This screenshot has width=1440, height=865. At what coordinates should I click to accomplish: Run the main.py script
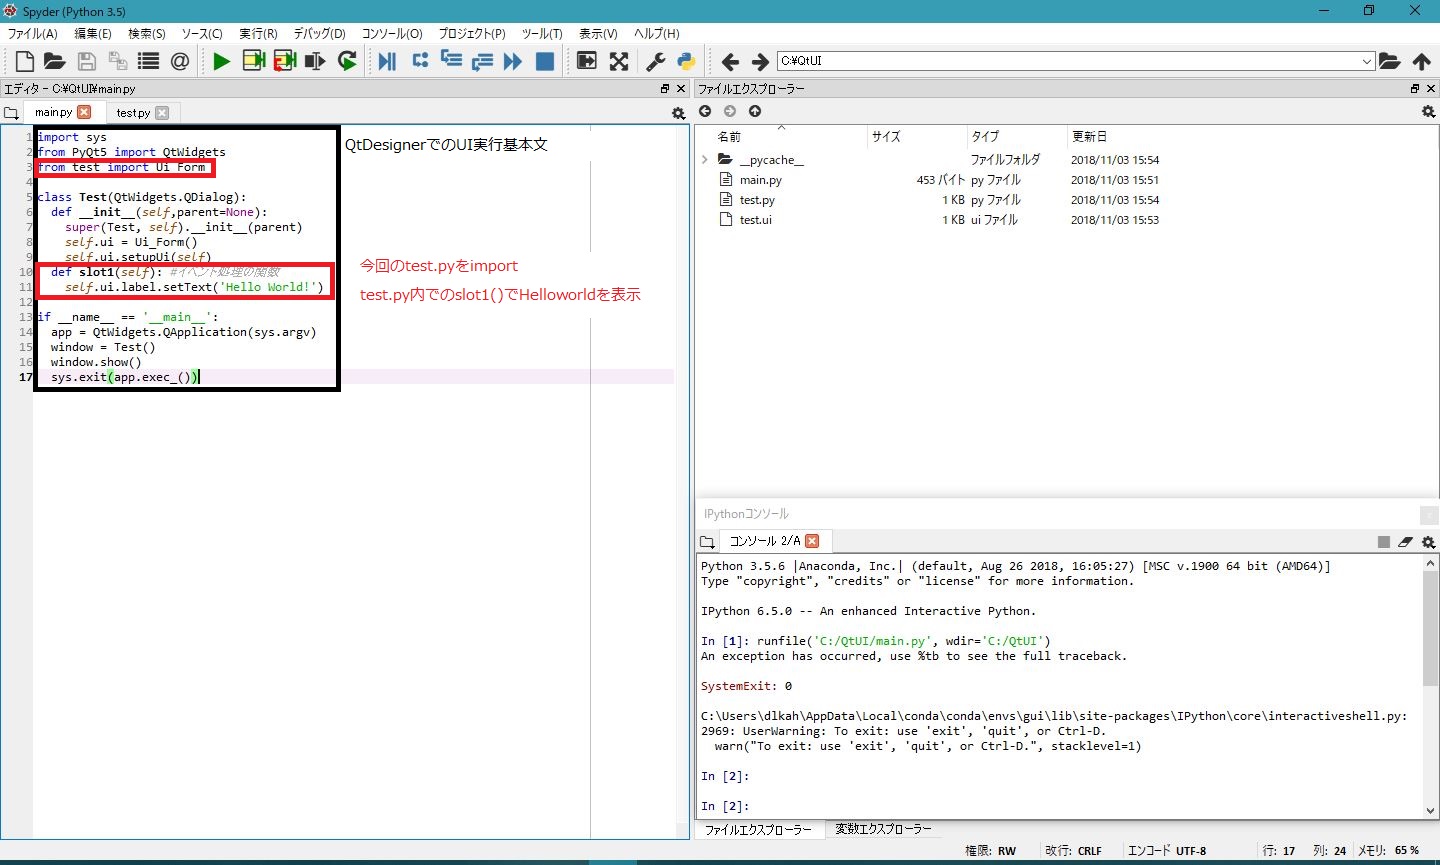221,61
